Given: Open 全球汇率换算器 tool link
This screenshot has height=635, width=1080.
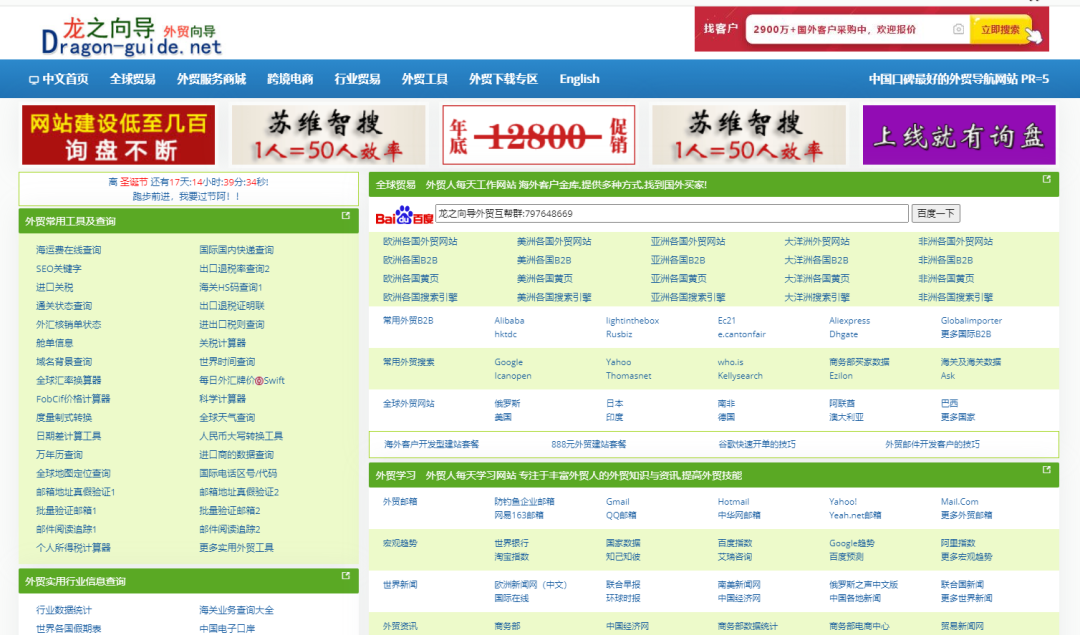Looking at the screenshot, I should 69,380.
